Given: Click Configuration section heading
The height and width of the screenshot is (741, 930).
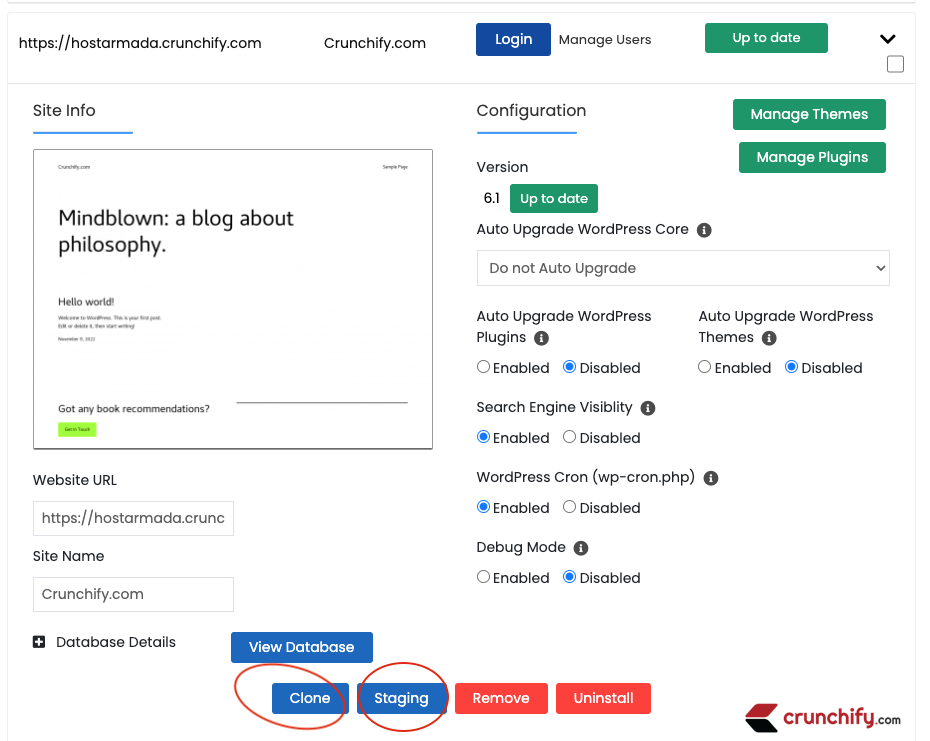Looking at the screenshot, I should (x=531, y=111).
